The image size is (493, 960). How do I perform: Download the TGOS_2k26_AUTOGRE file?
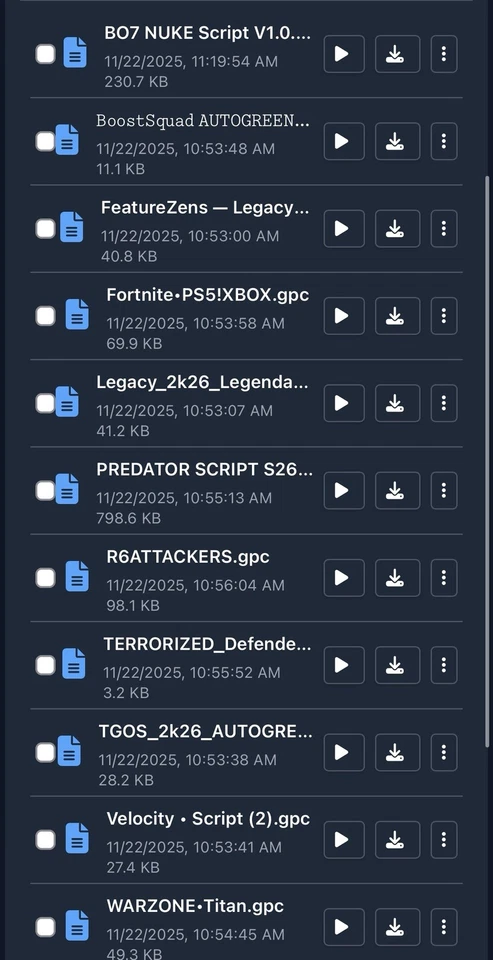click(x=397, y=752)
